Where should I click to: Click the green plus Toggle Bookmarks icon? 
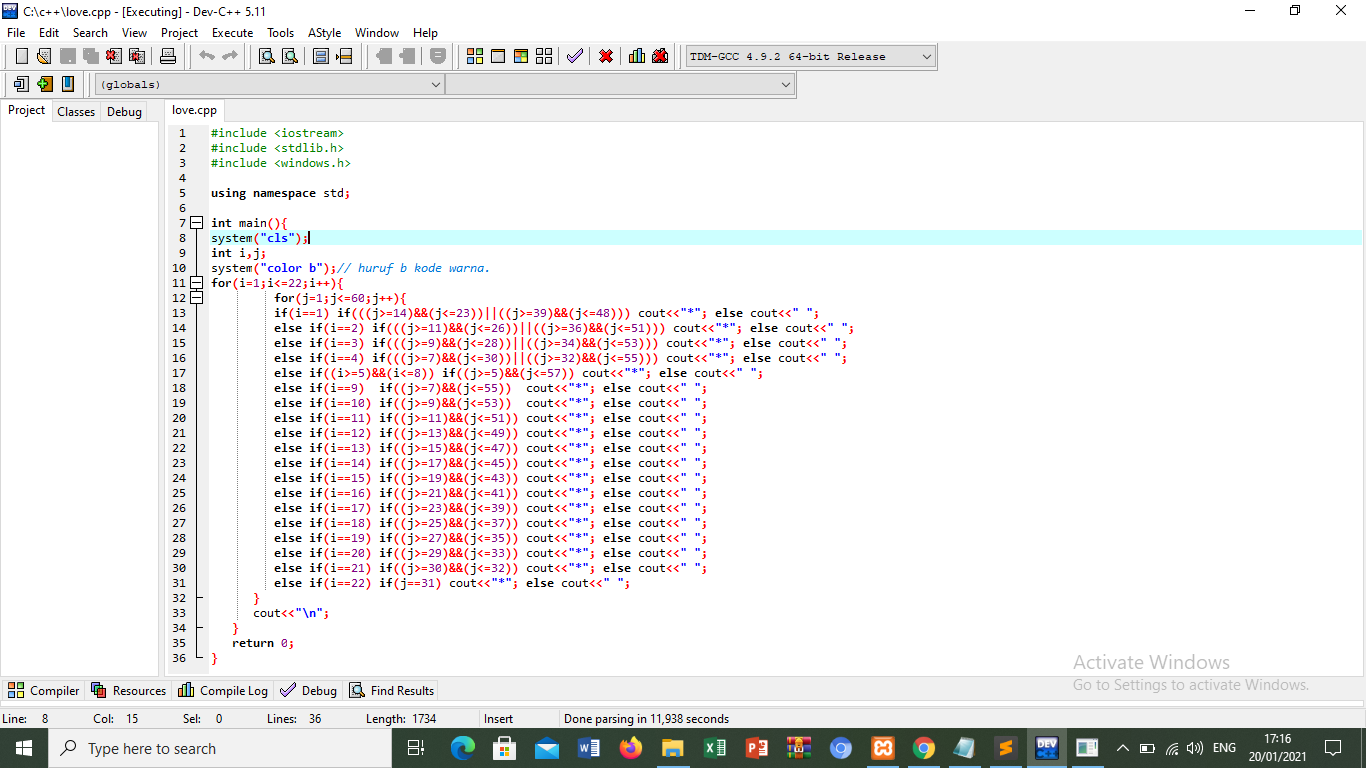click(45, 84)
